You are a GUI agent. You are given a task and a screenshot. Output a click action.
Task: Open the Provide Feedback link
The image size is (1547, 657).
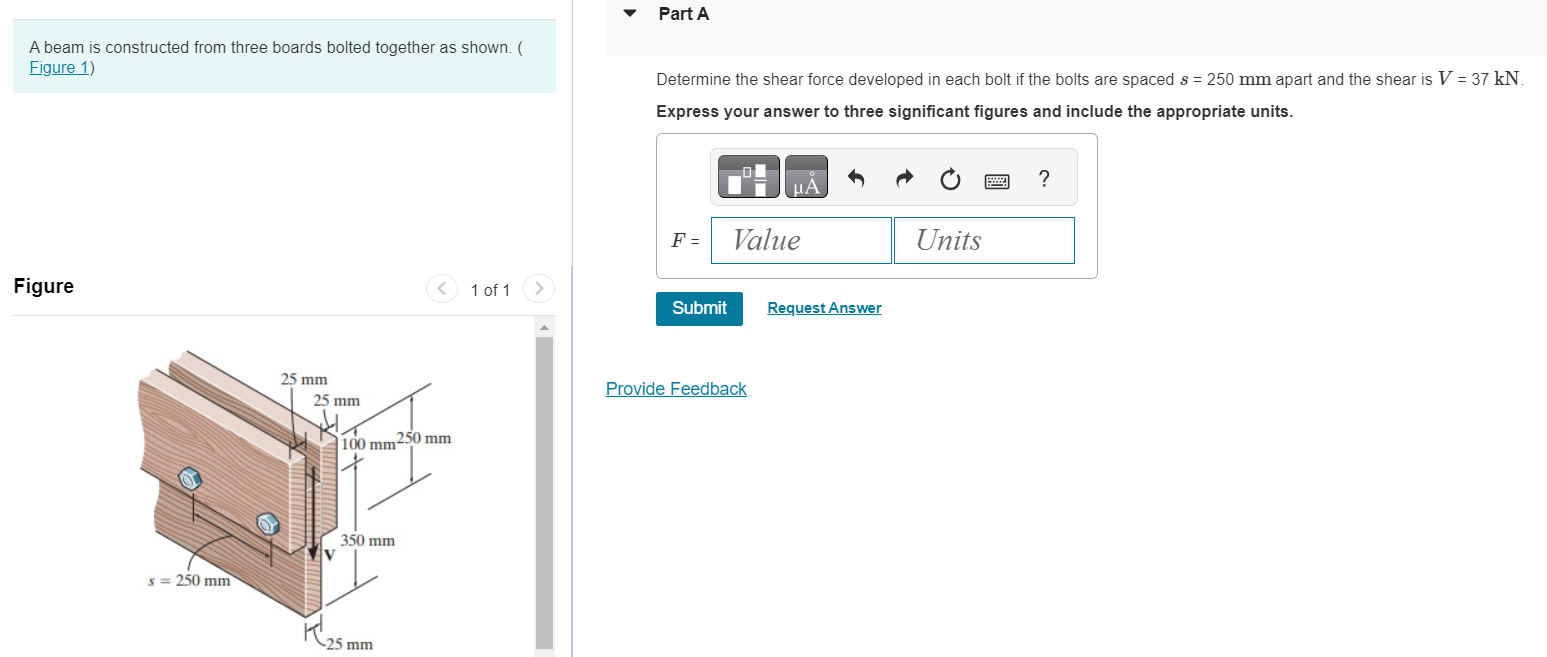tap(676, 389)
